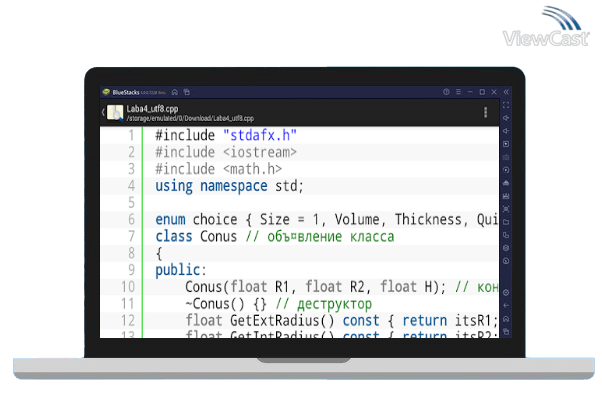
Task: Click the file path /storage/emulated/0/Download/Laba4_utf8.cpp
Action: point(190,118)
